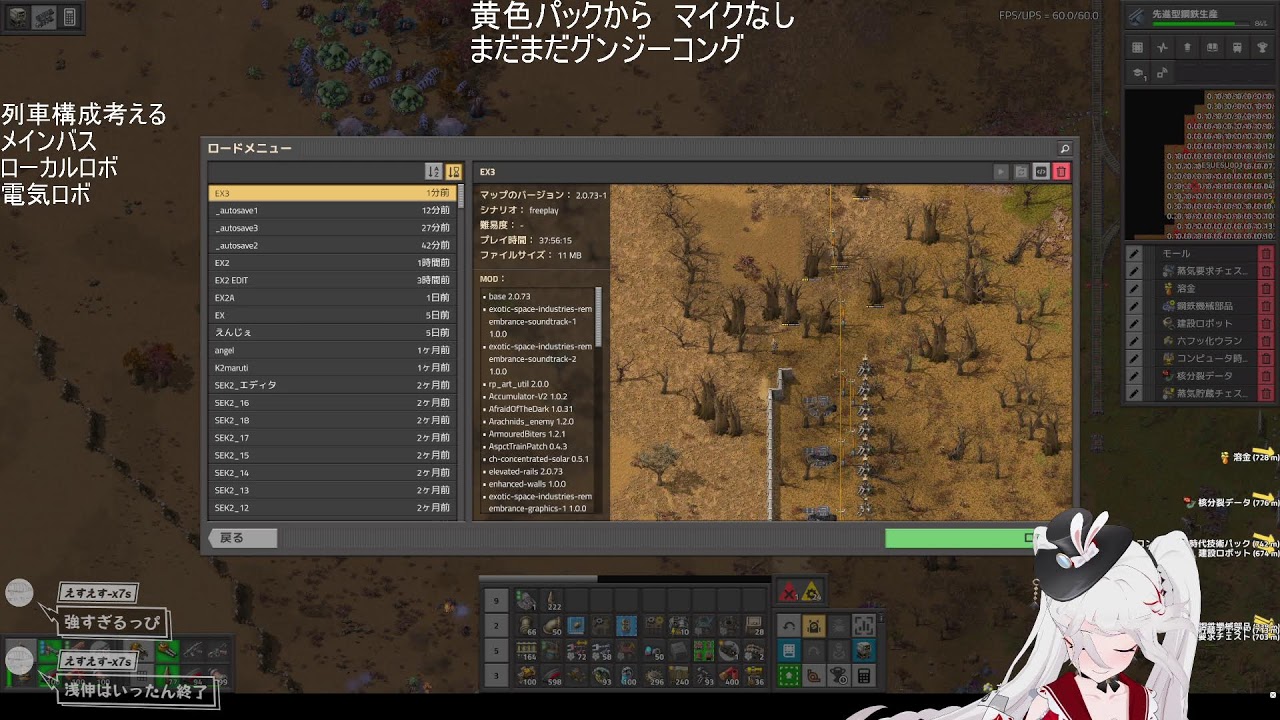
Task: Select the EX2 EDIT save file
Action: 333,281
